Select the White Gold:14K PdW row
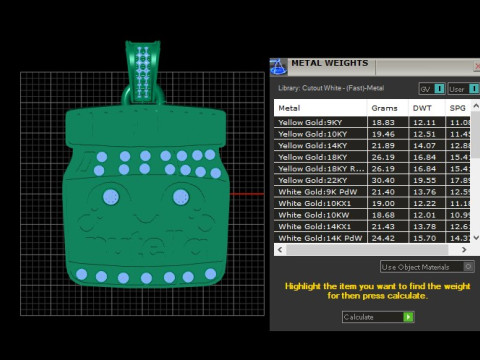This screenshot has width=480, height=360. [372, 238]
